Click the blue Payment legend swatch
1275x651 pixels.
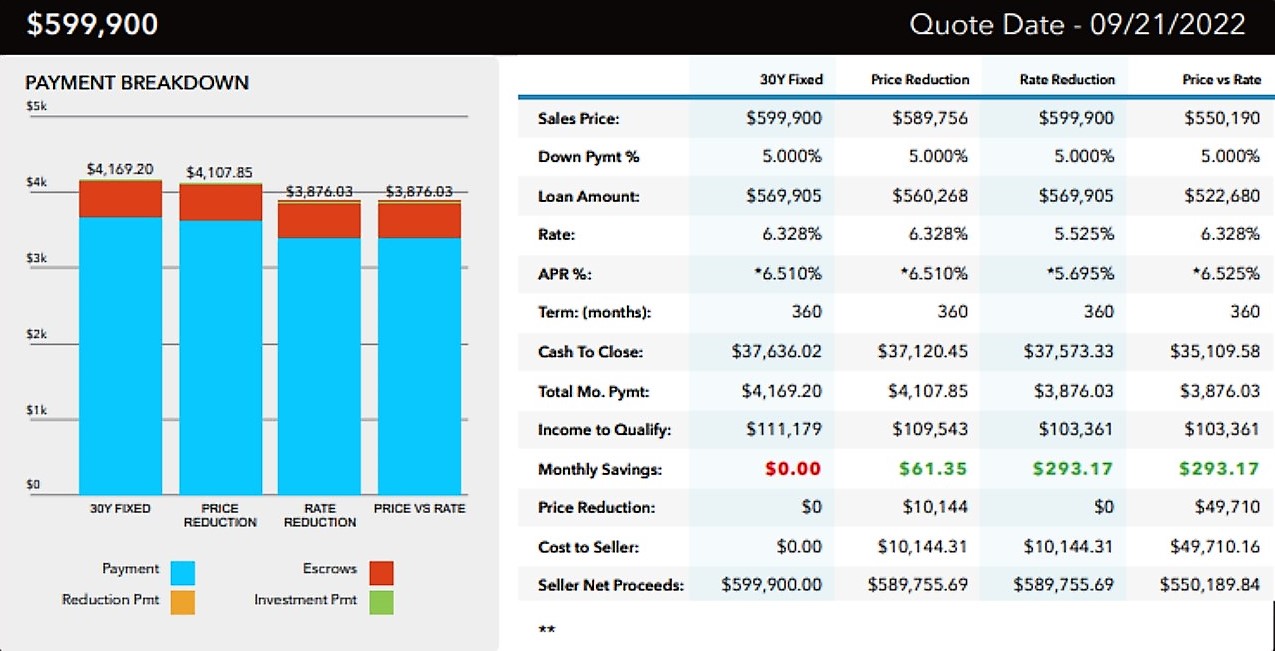(182, 572)
